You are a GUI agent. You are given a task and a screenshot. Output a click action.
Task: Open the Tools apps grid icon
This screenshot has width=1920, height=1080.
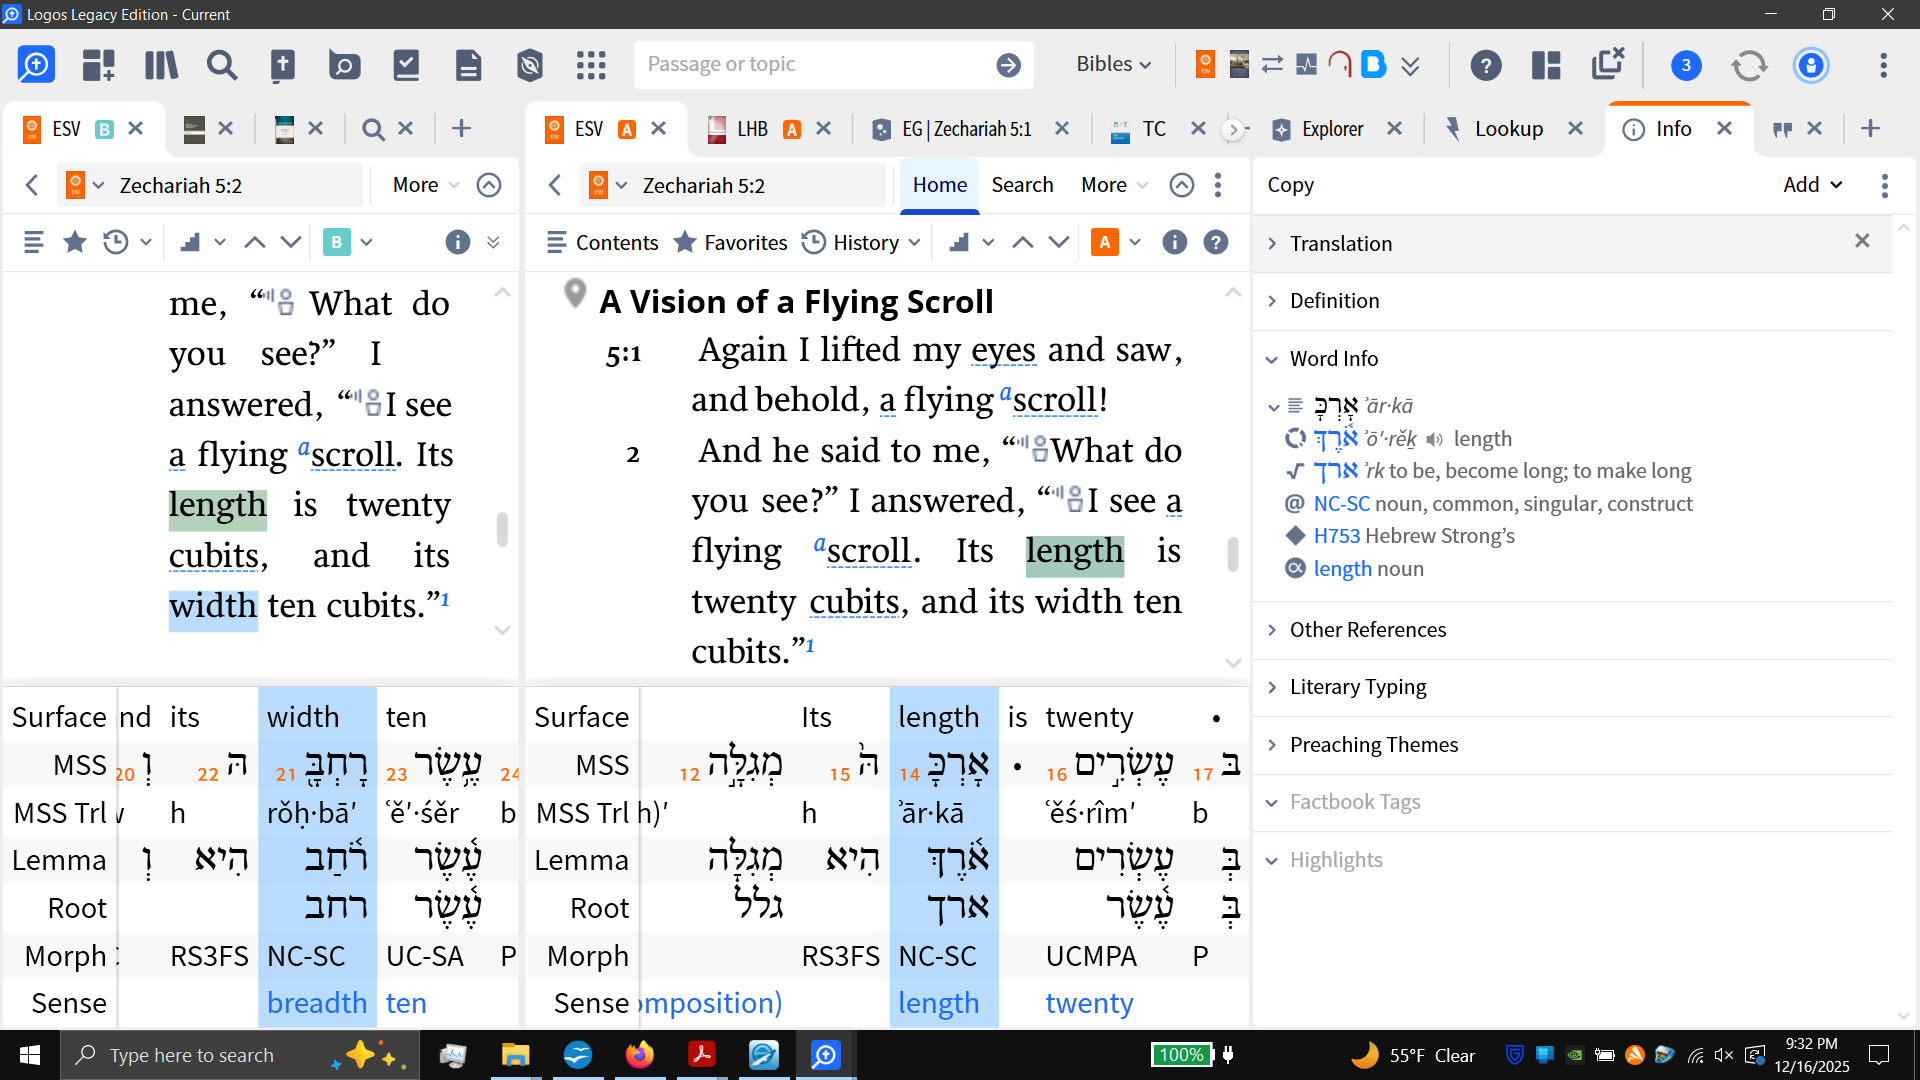(x=591, y=65)
